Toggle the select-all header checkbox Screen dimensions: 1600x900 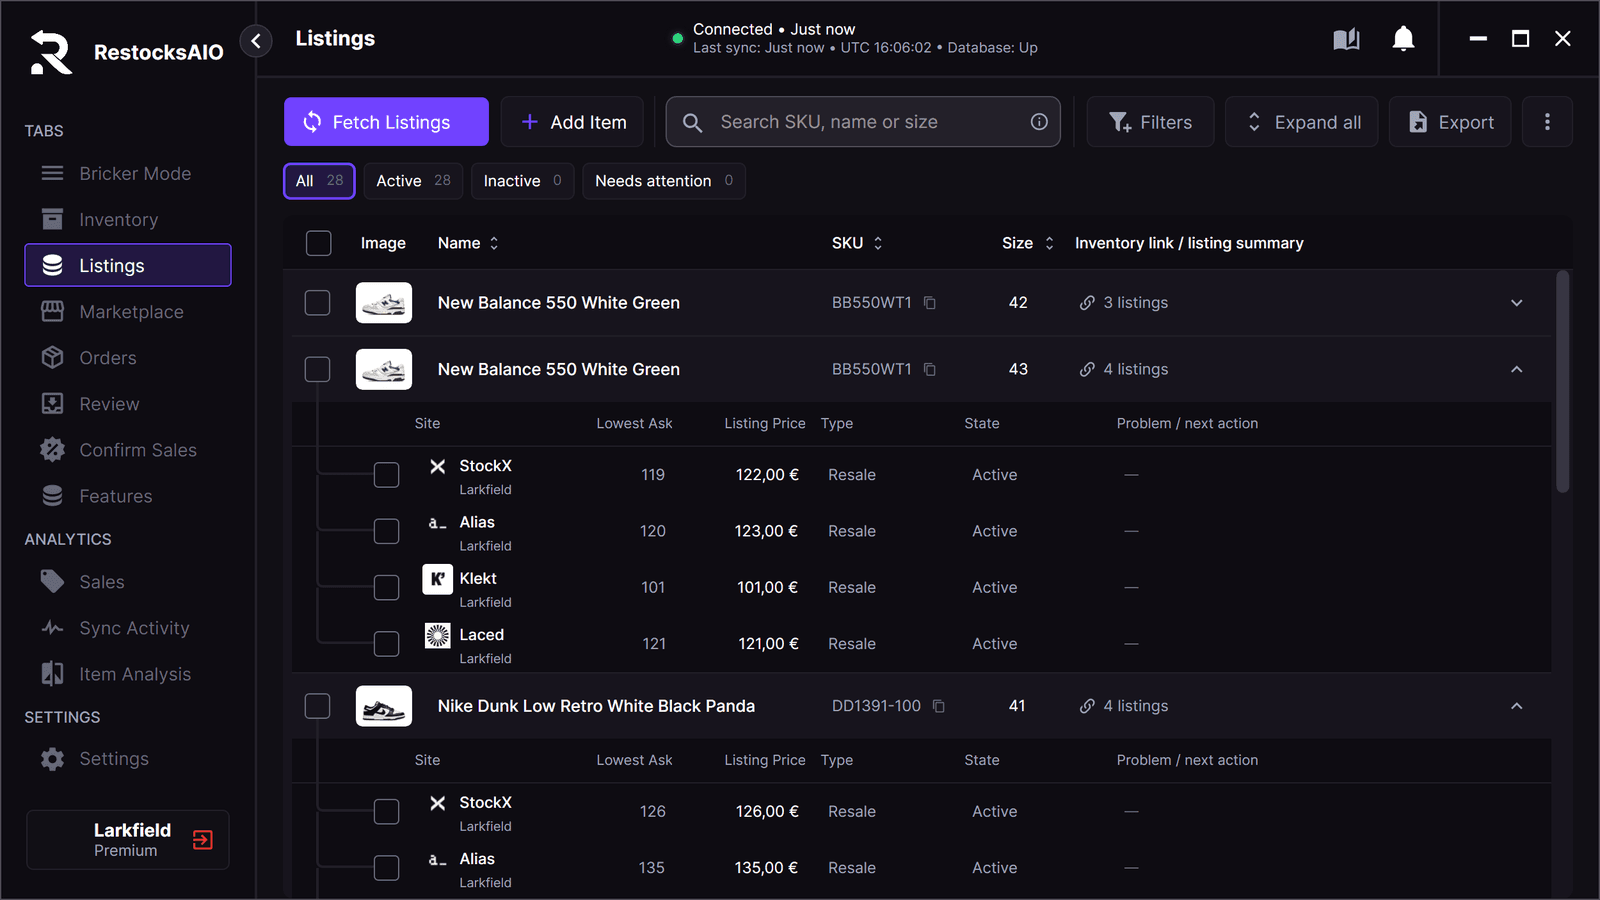click(x=318, y=243)
